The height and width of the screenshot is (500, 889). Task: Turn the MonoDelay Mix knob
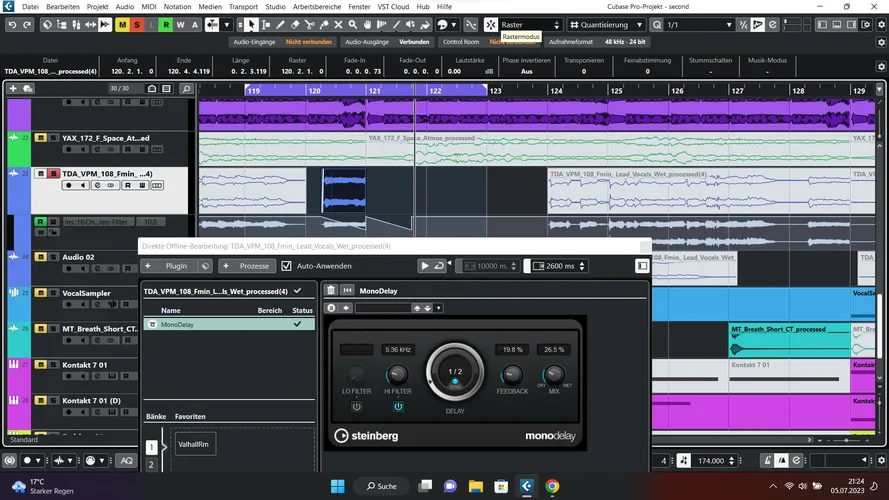point(553,375)
